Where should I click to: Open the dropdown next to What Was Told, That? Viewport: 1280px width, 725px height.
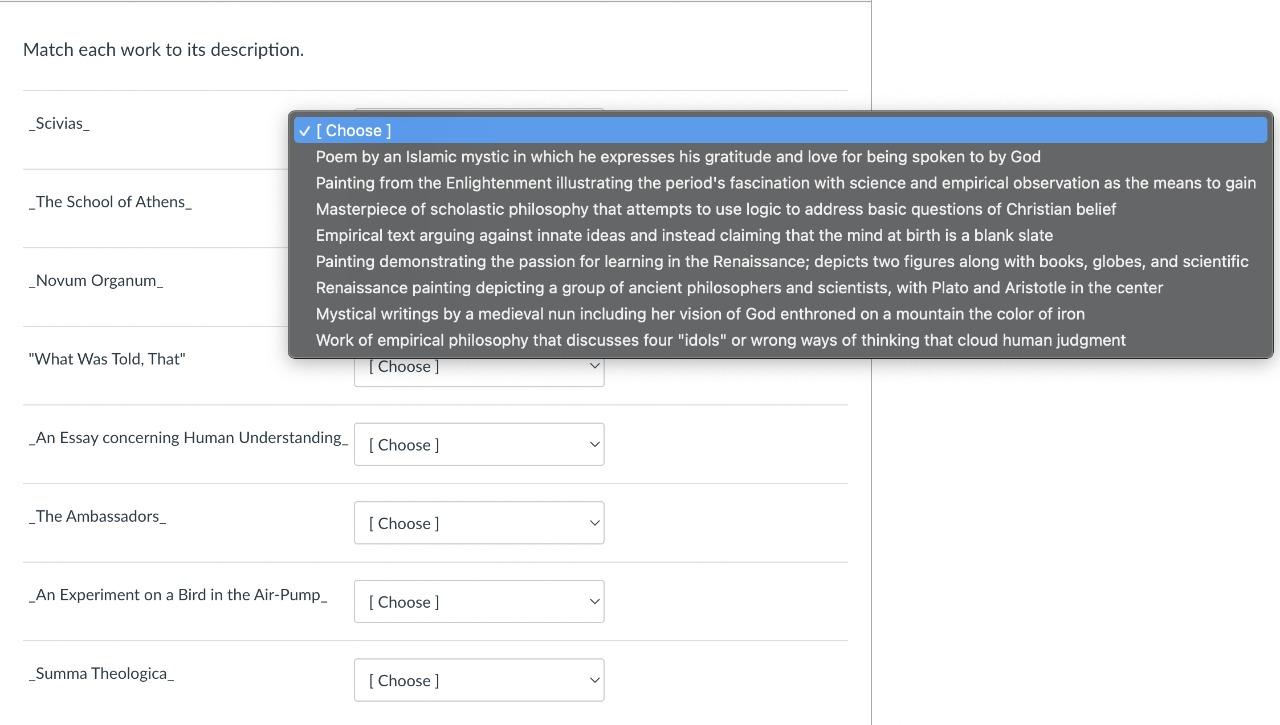point(478,366)
